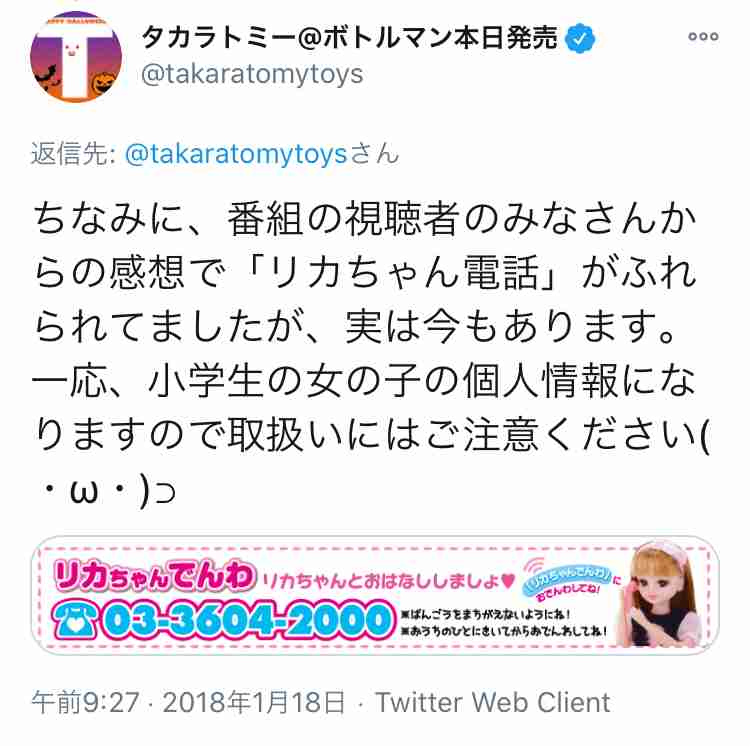The width and height of the screenshot is (750, 746).
Task: Click the phone number 03-3604-2000
Action: (248, 620)
